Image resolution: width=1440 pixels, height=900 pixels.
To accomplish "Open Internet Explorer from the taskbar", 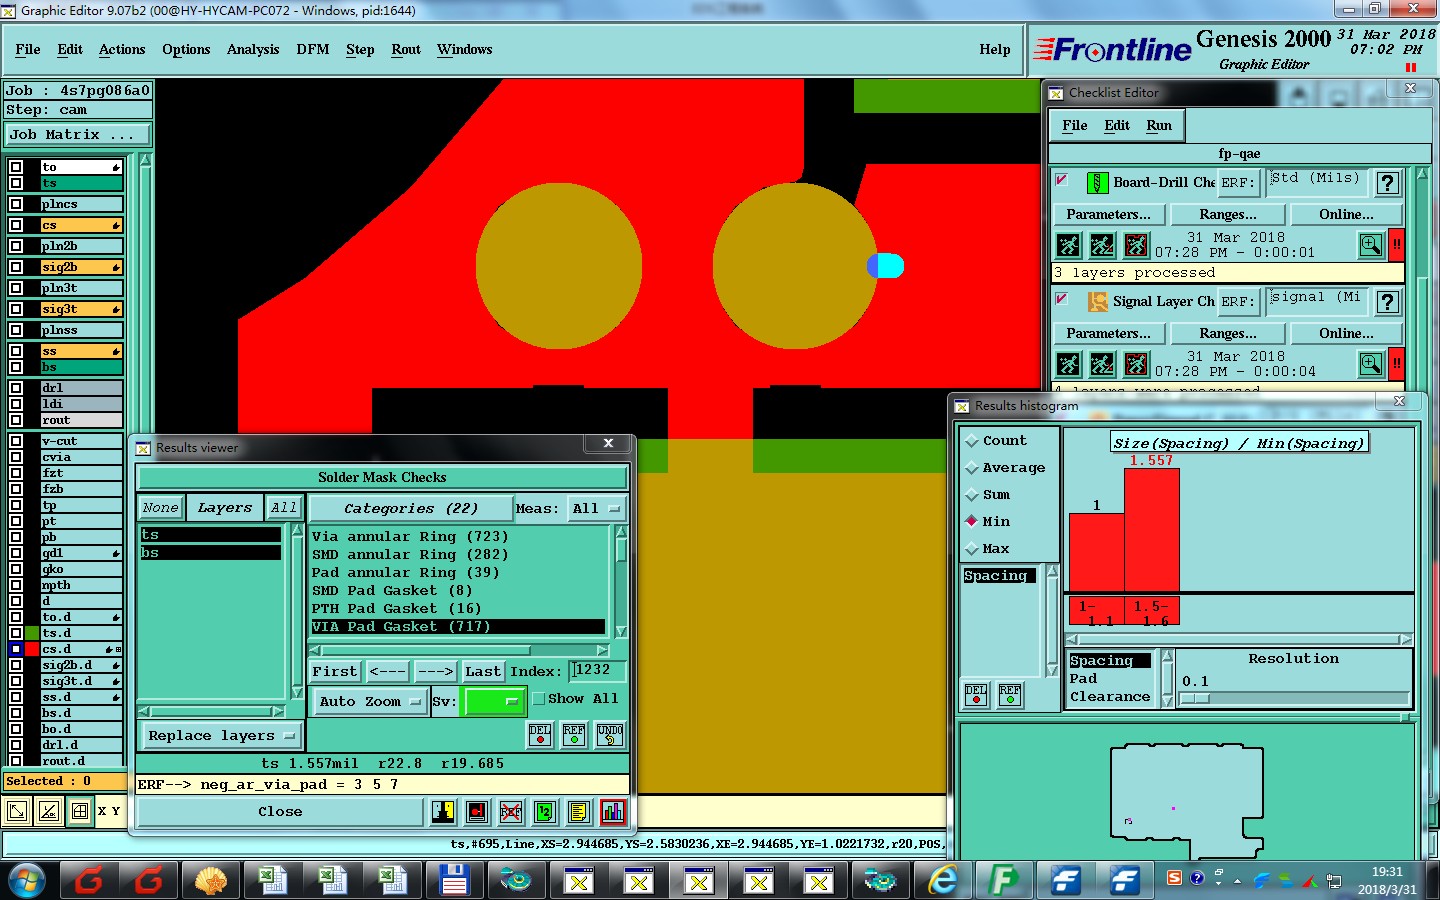I will pyautogui.click(x=942, y=880).
